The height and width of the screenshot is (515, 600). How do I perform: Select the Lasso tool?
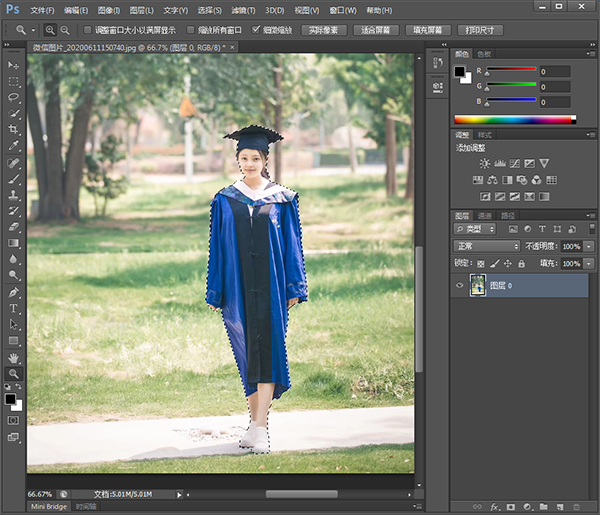14,97
